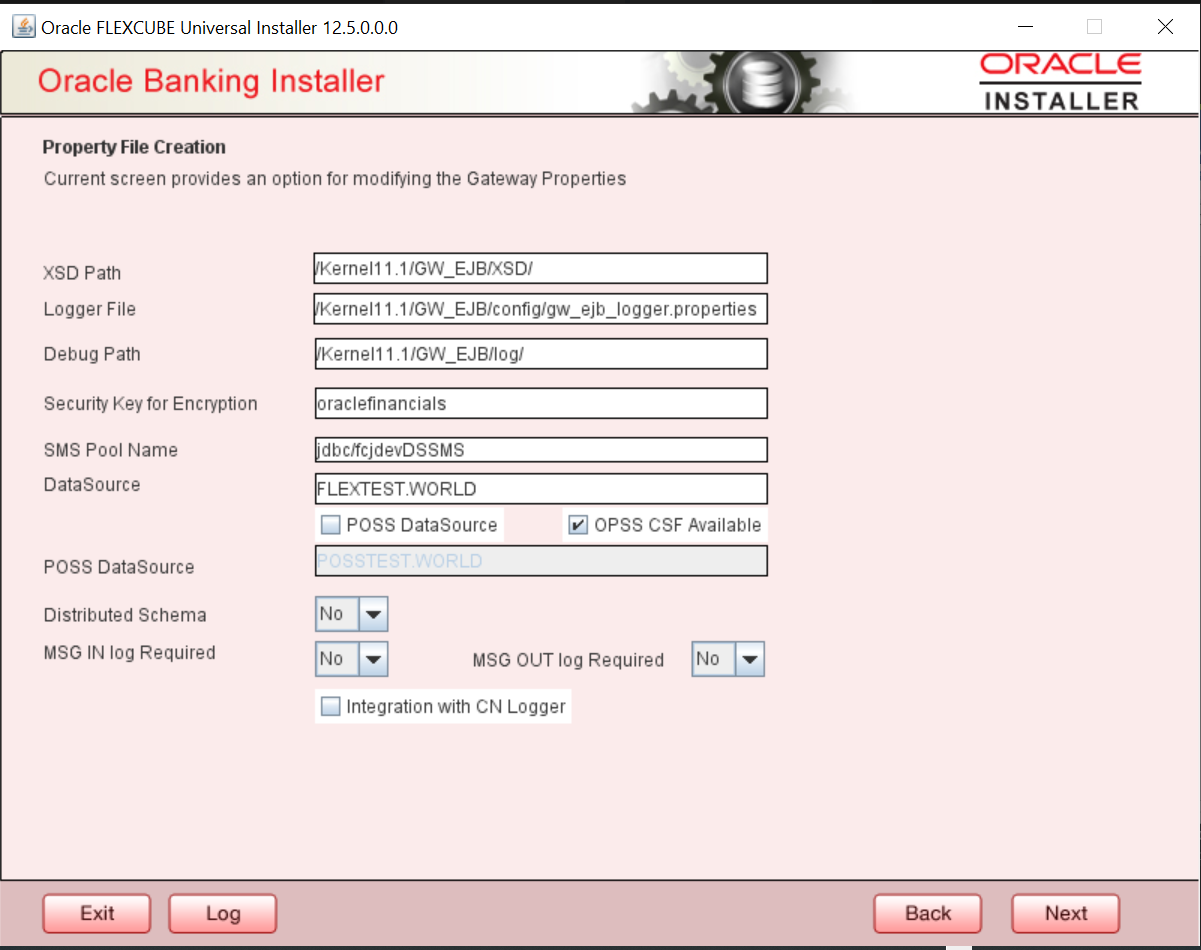
Task: Click the 'XSD Path' label
Action: 82,273
